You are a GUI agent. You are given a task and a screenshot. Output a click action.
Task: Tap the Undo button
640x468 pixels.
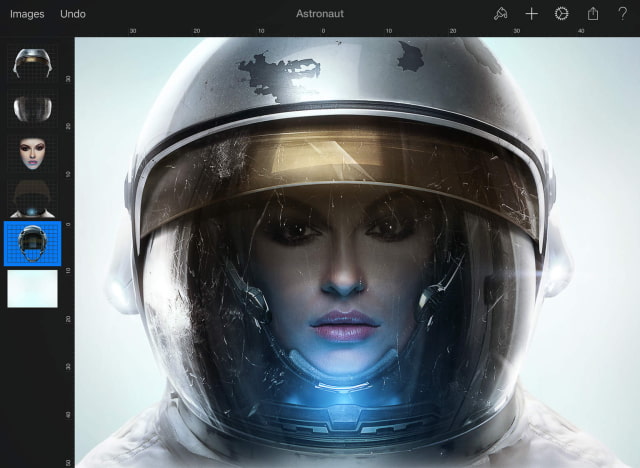73,14
